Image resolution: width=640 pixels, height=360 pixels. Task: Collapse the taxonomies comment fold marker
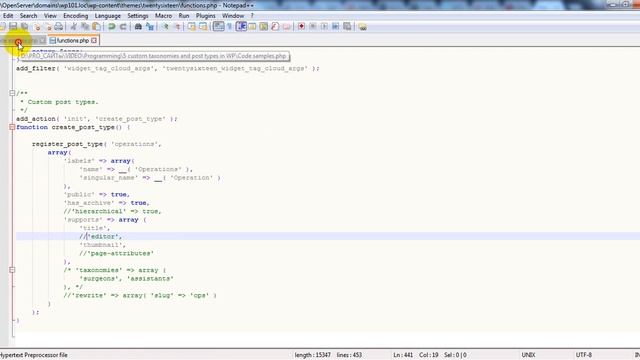point(12,270)
